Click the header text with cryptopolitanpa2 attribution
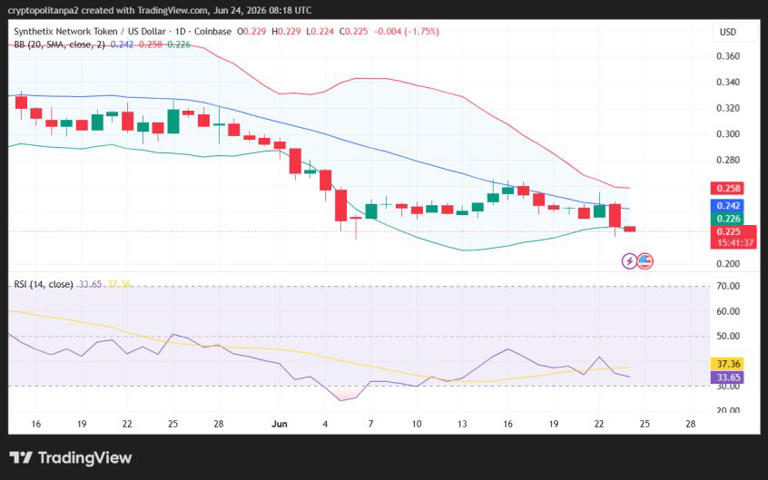768x480 pixels. (160, 10)
